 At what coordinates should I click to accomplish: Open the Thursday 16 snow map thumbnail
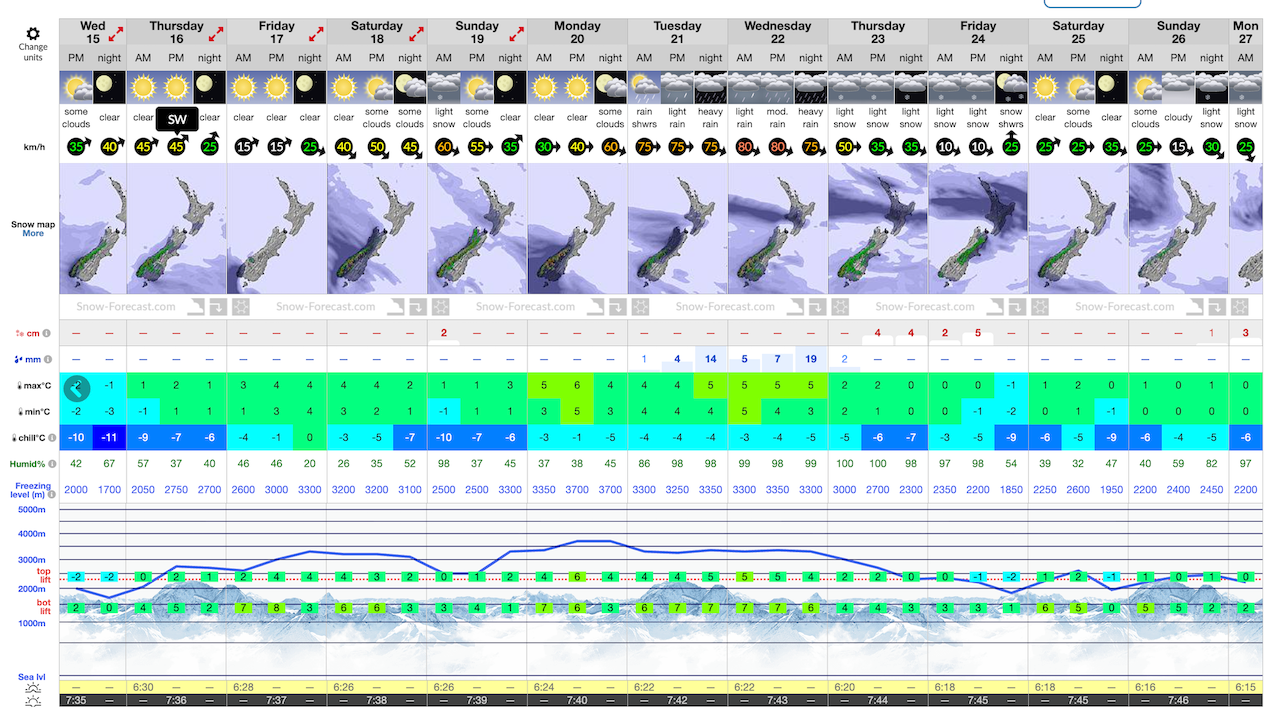177,229
